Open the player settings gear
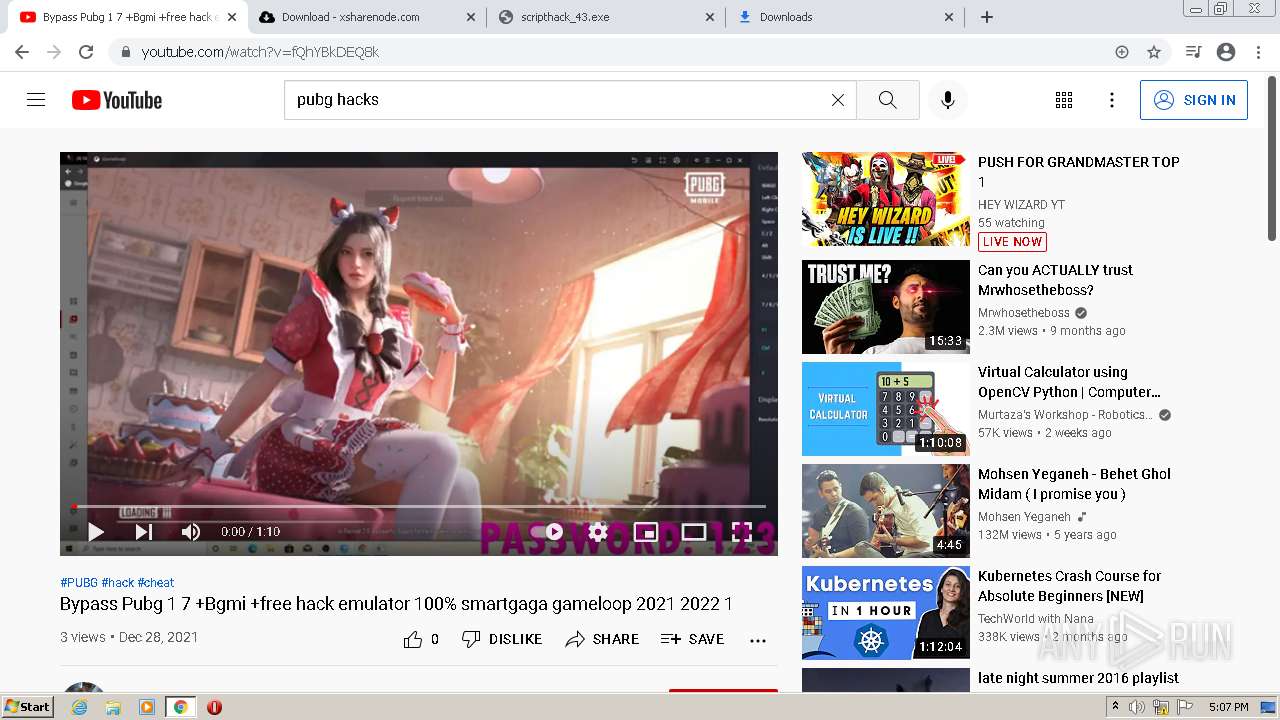Screen dimensions: 1280x720 point(598,532)
